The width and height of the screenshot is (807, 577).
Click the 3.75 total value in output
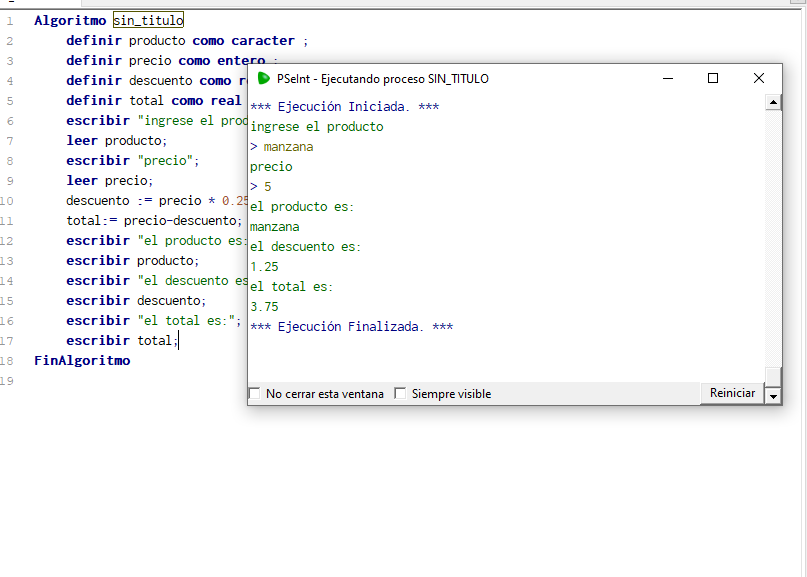tap(264, 307)
